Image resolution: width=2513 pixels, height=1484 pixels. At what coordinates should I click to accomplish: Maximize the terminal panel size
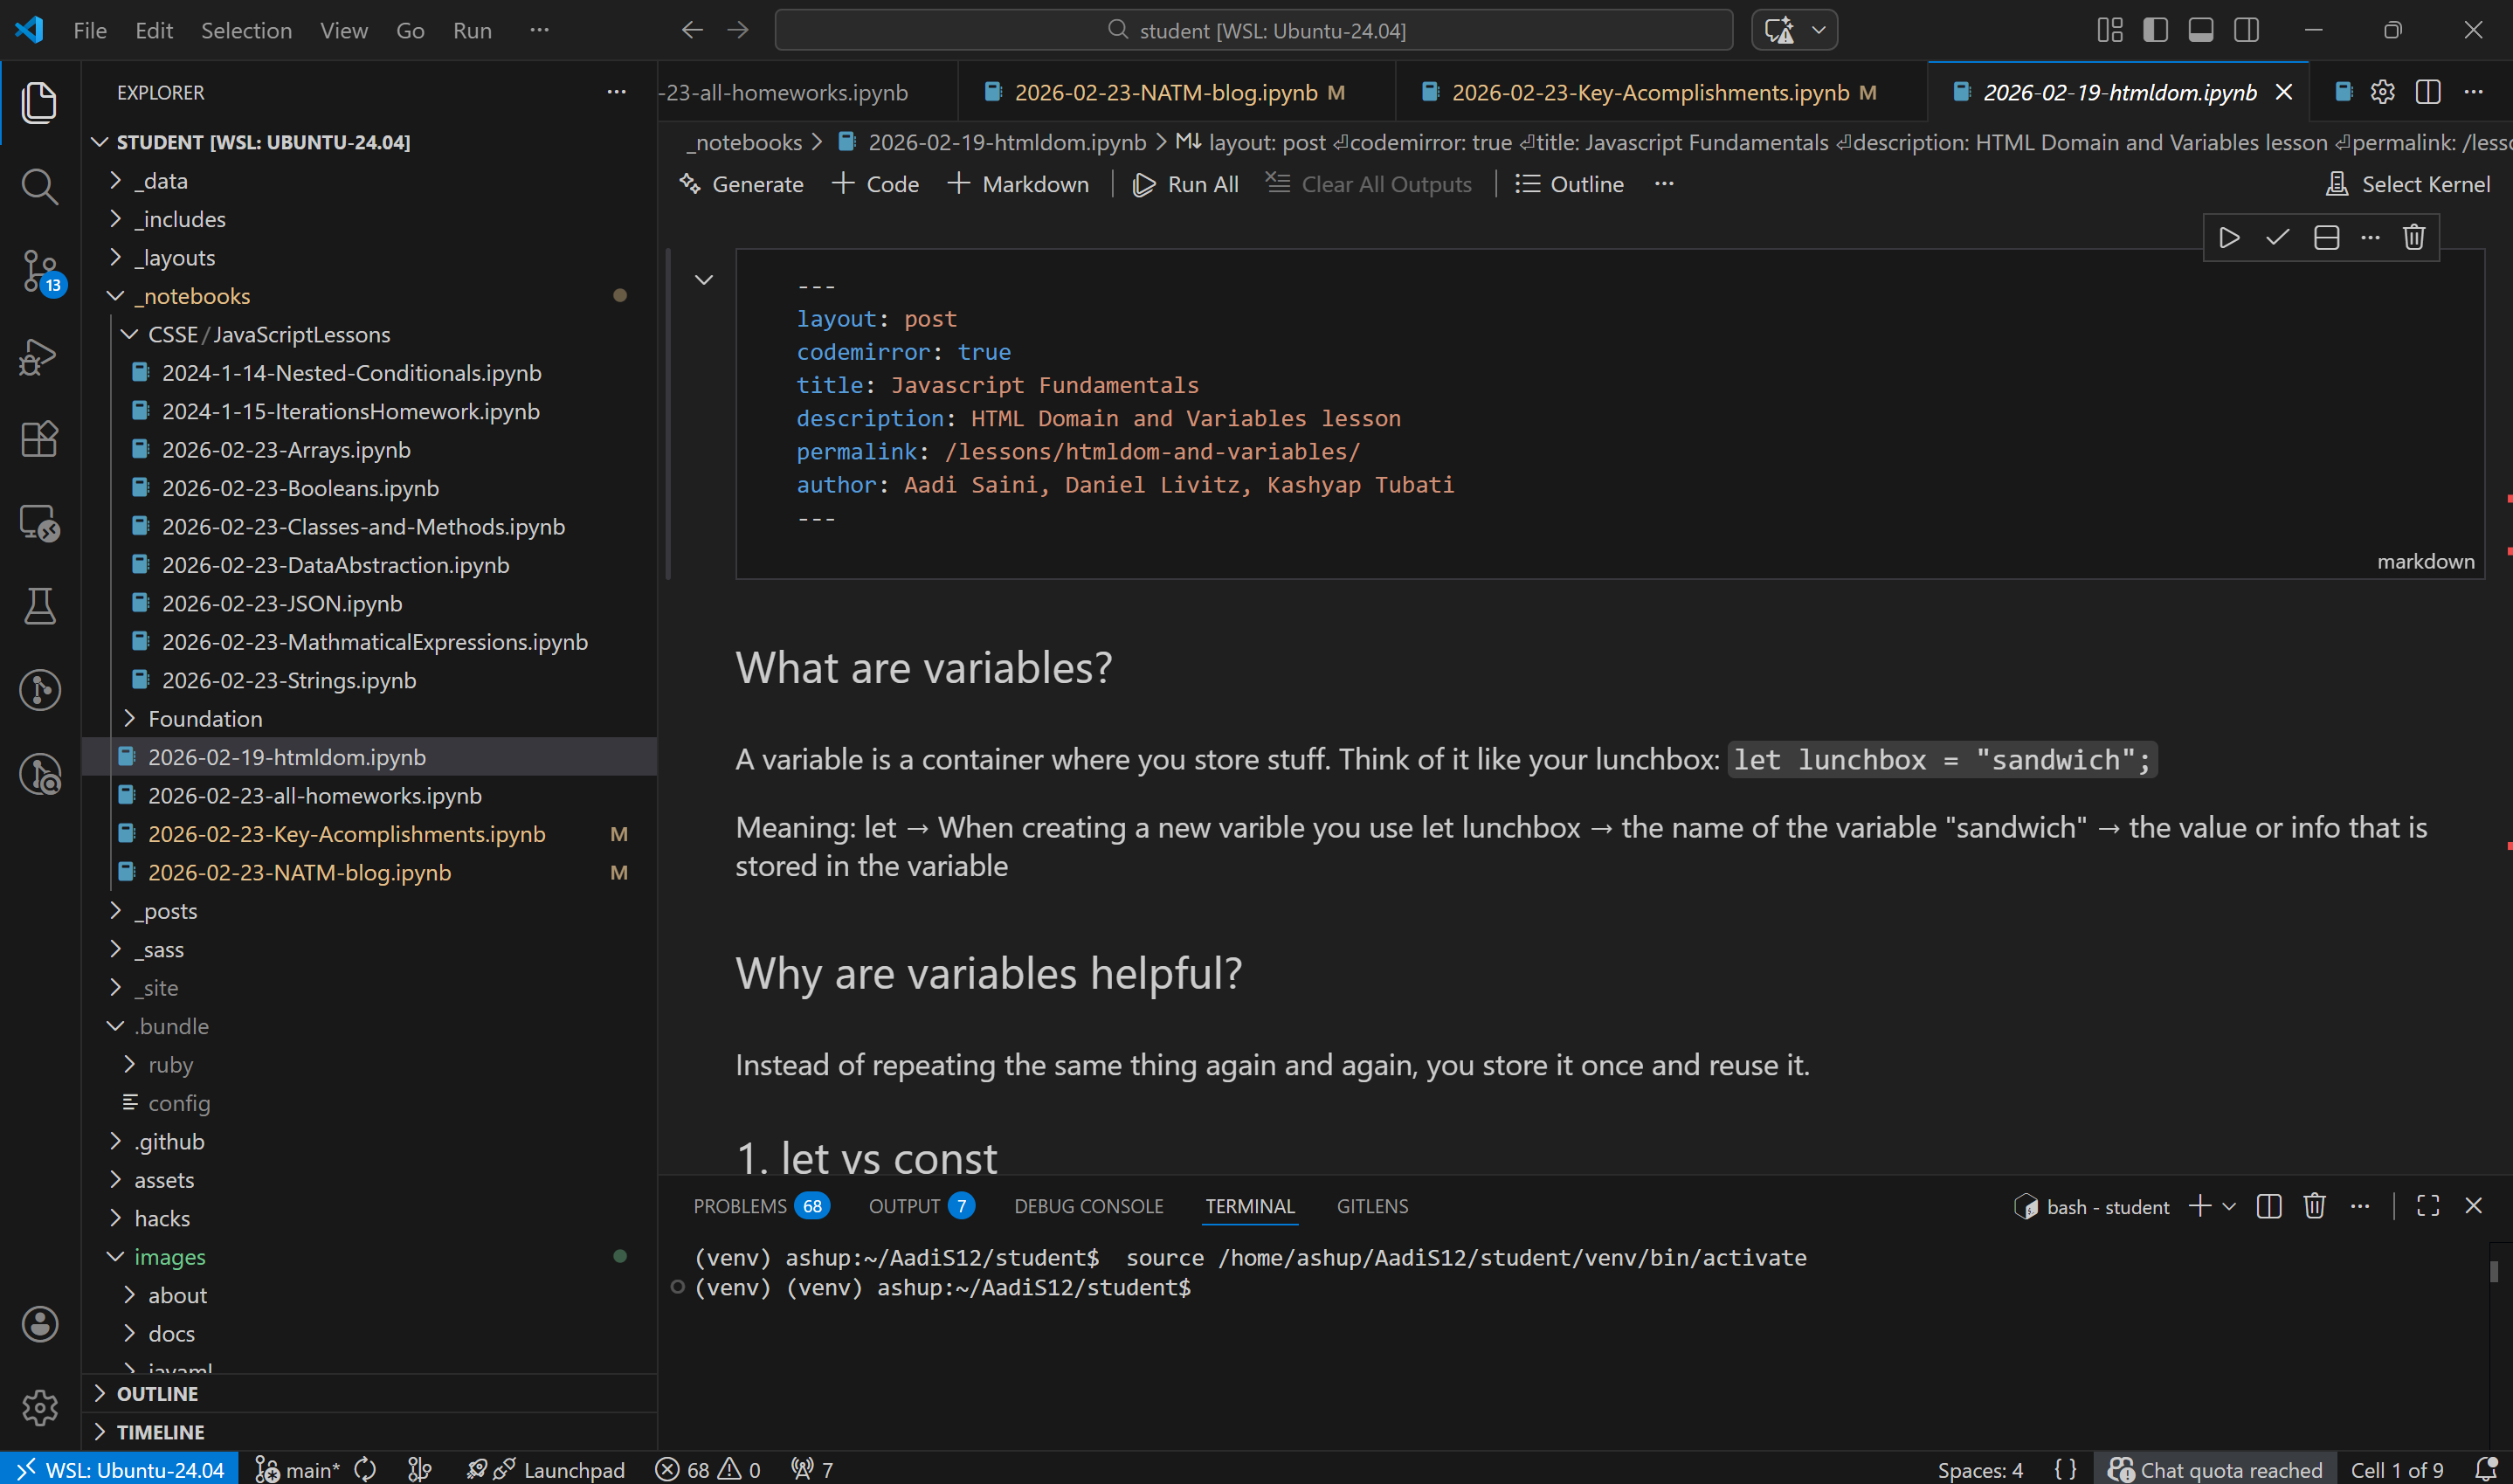coord(2428,1206)
